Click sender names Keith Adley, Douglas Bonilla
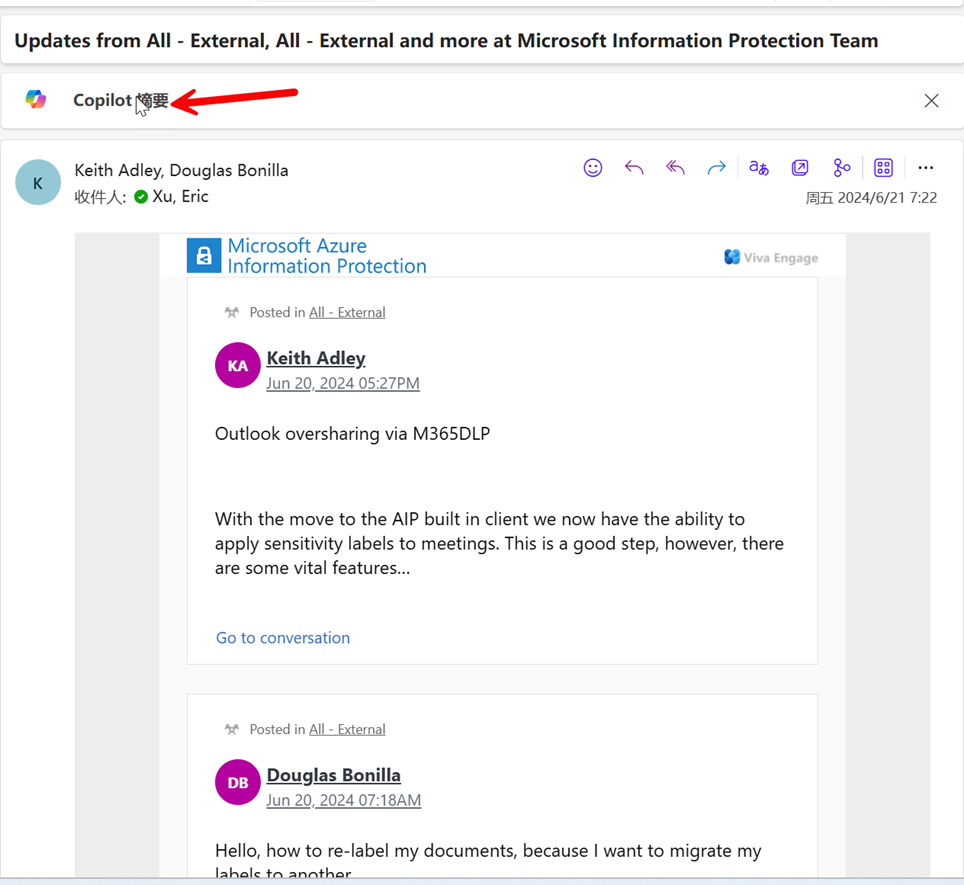The image size is (964, 885). click(x=181, y=170)
